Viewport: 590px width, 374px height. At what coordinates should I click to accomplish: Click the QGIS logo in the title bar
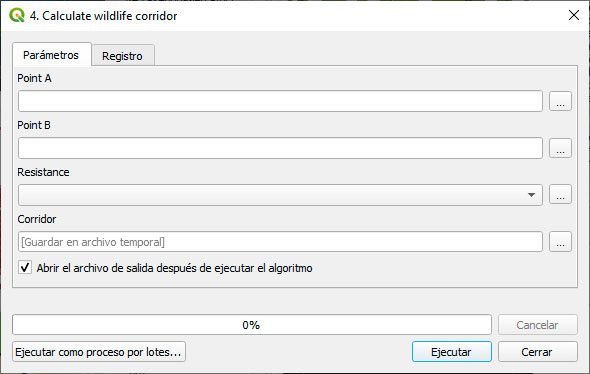(17, 15)
